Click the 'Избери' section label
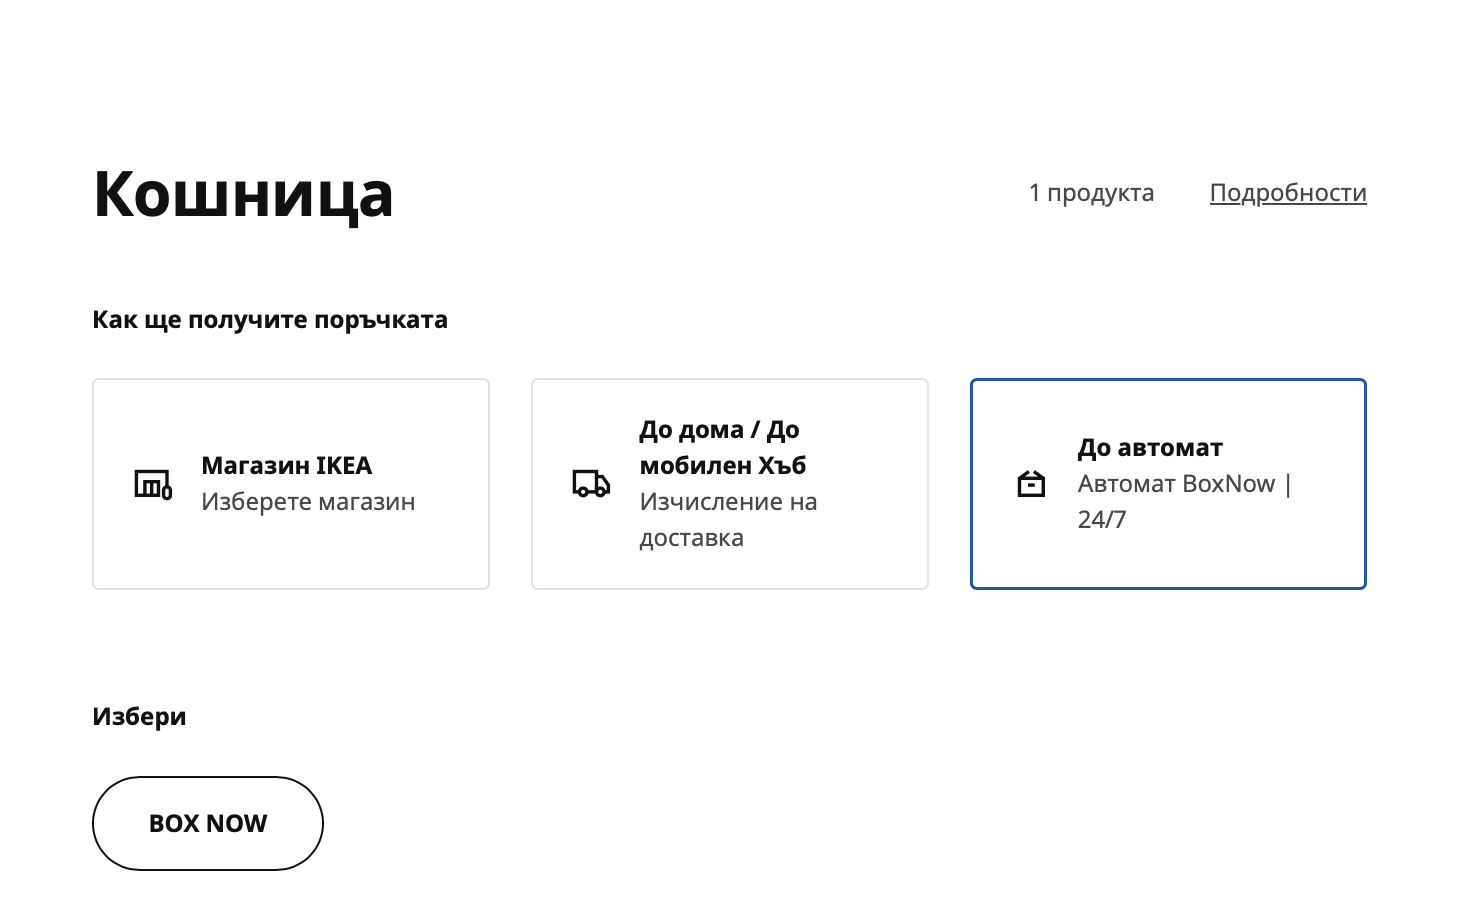This screenshot has height=911, width=1459. [x=139, y=717]
